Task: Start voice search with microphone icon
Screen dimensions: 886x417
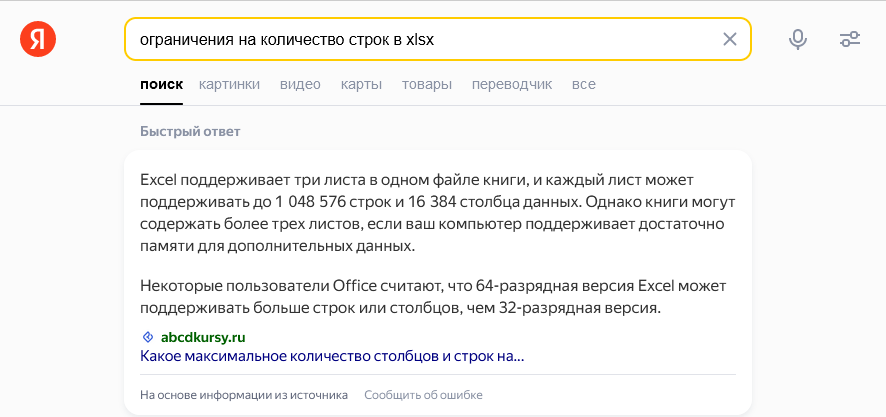Action: click(798, 40)
